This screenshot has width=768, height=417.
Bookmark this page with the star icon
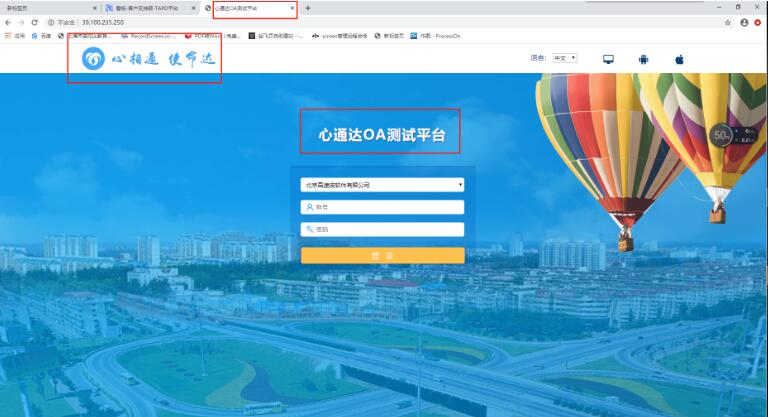(x=728, y=23)
